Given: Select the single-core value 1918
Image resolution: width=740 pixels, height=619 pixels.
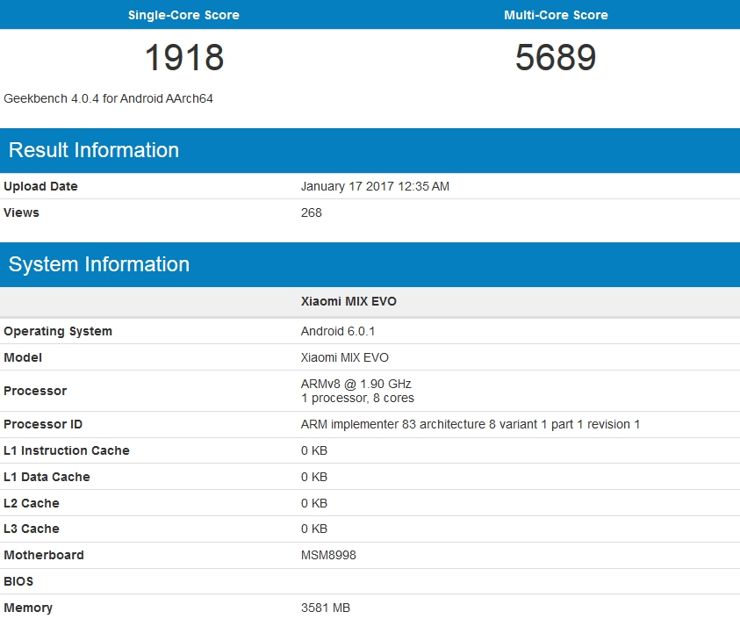Looking at the screenshot, I should pos(184,58).
